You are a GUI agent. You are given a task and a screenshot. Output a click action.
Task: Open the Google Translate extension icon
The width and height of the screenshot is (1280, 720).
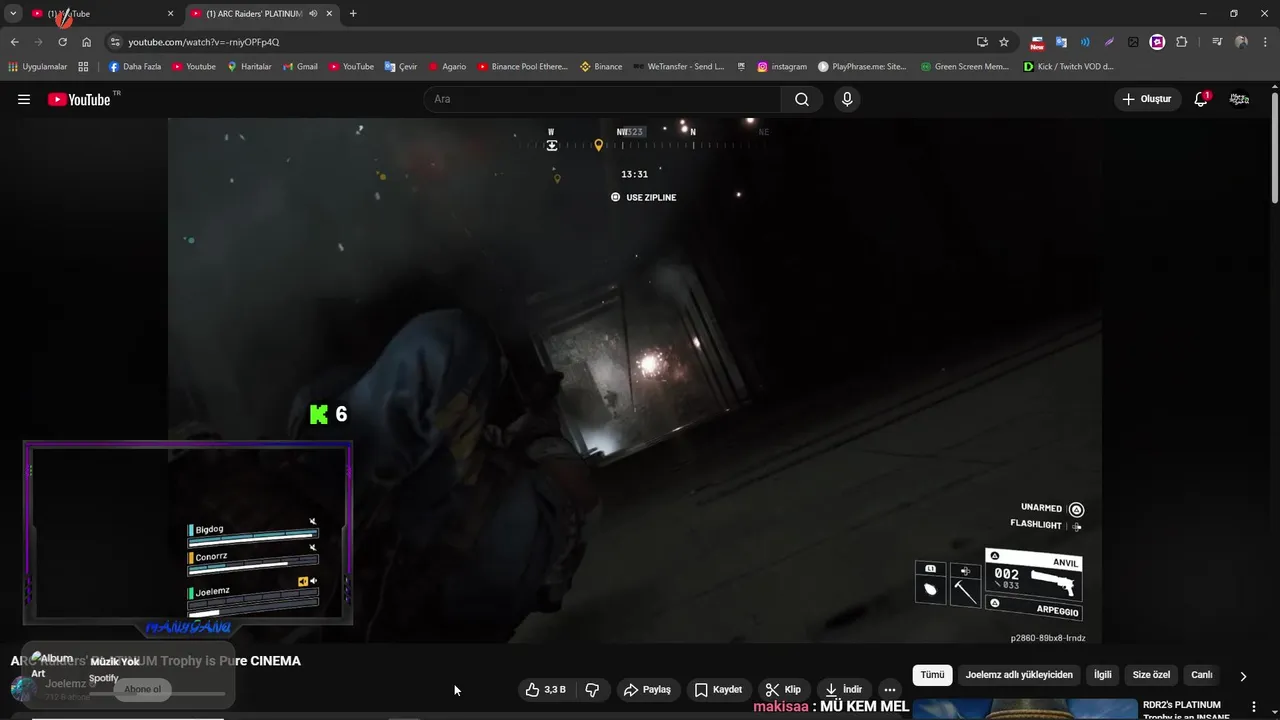click(x=1061, y=42)
